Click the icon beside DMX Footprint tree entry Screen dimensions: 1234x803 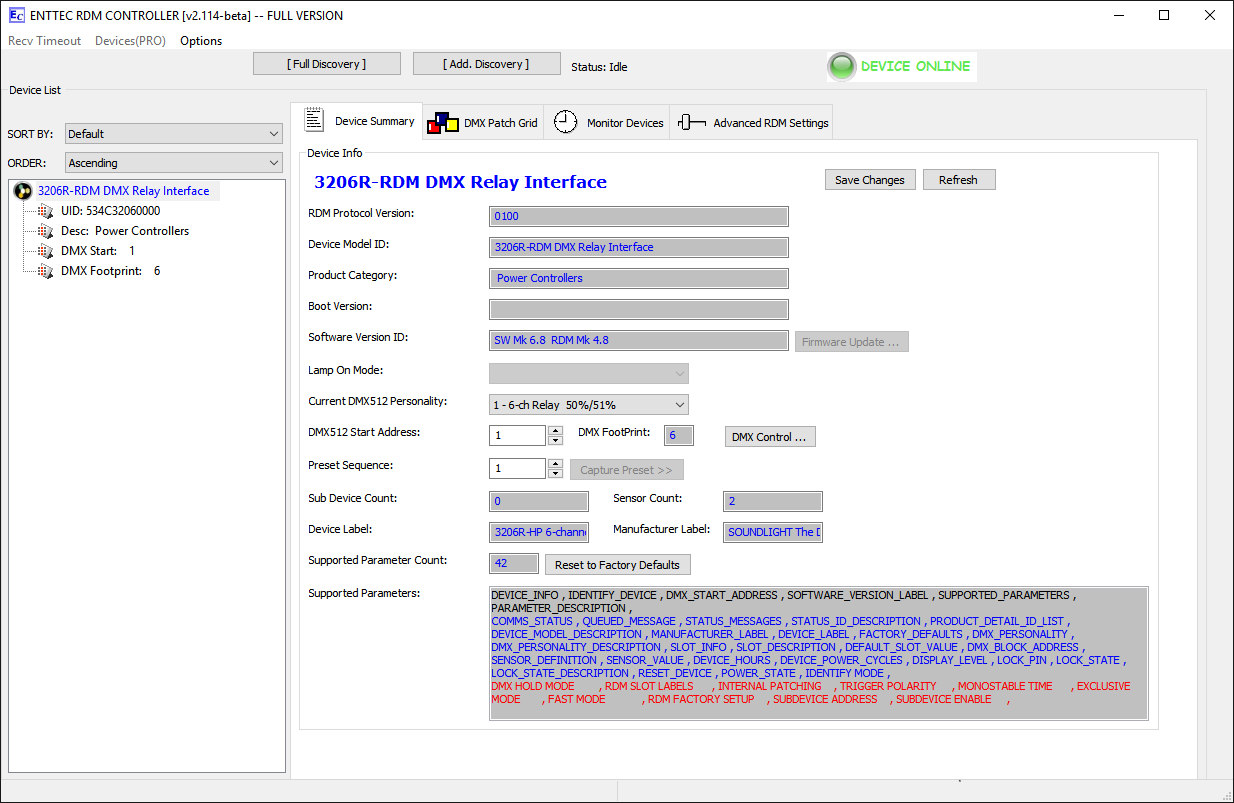click(45, 271)
